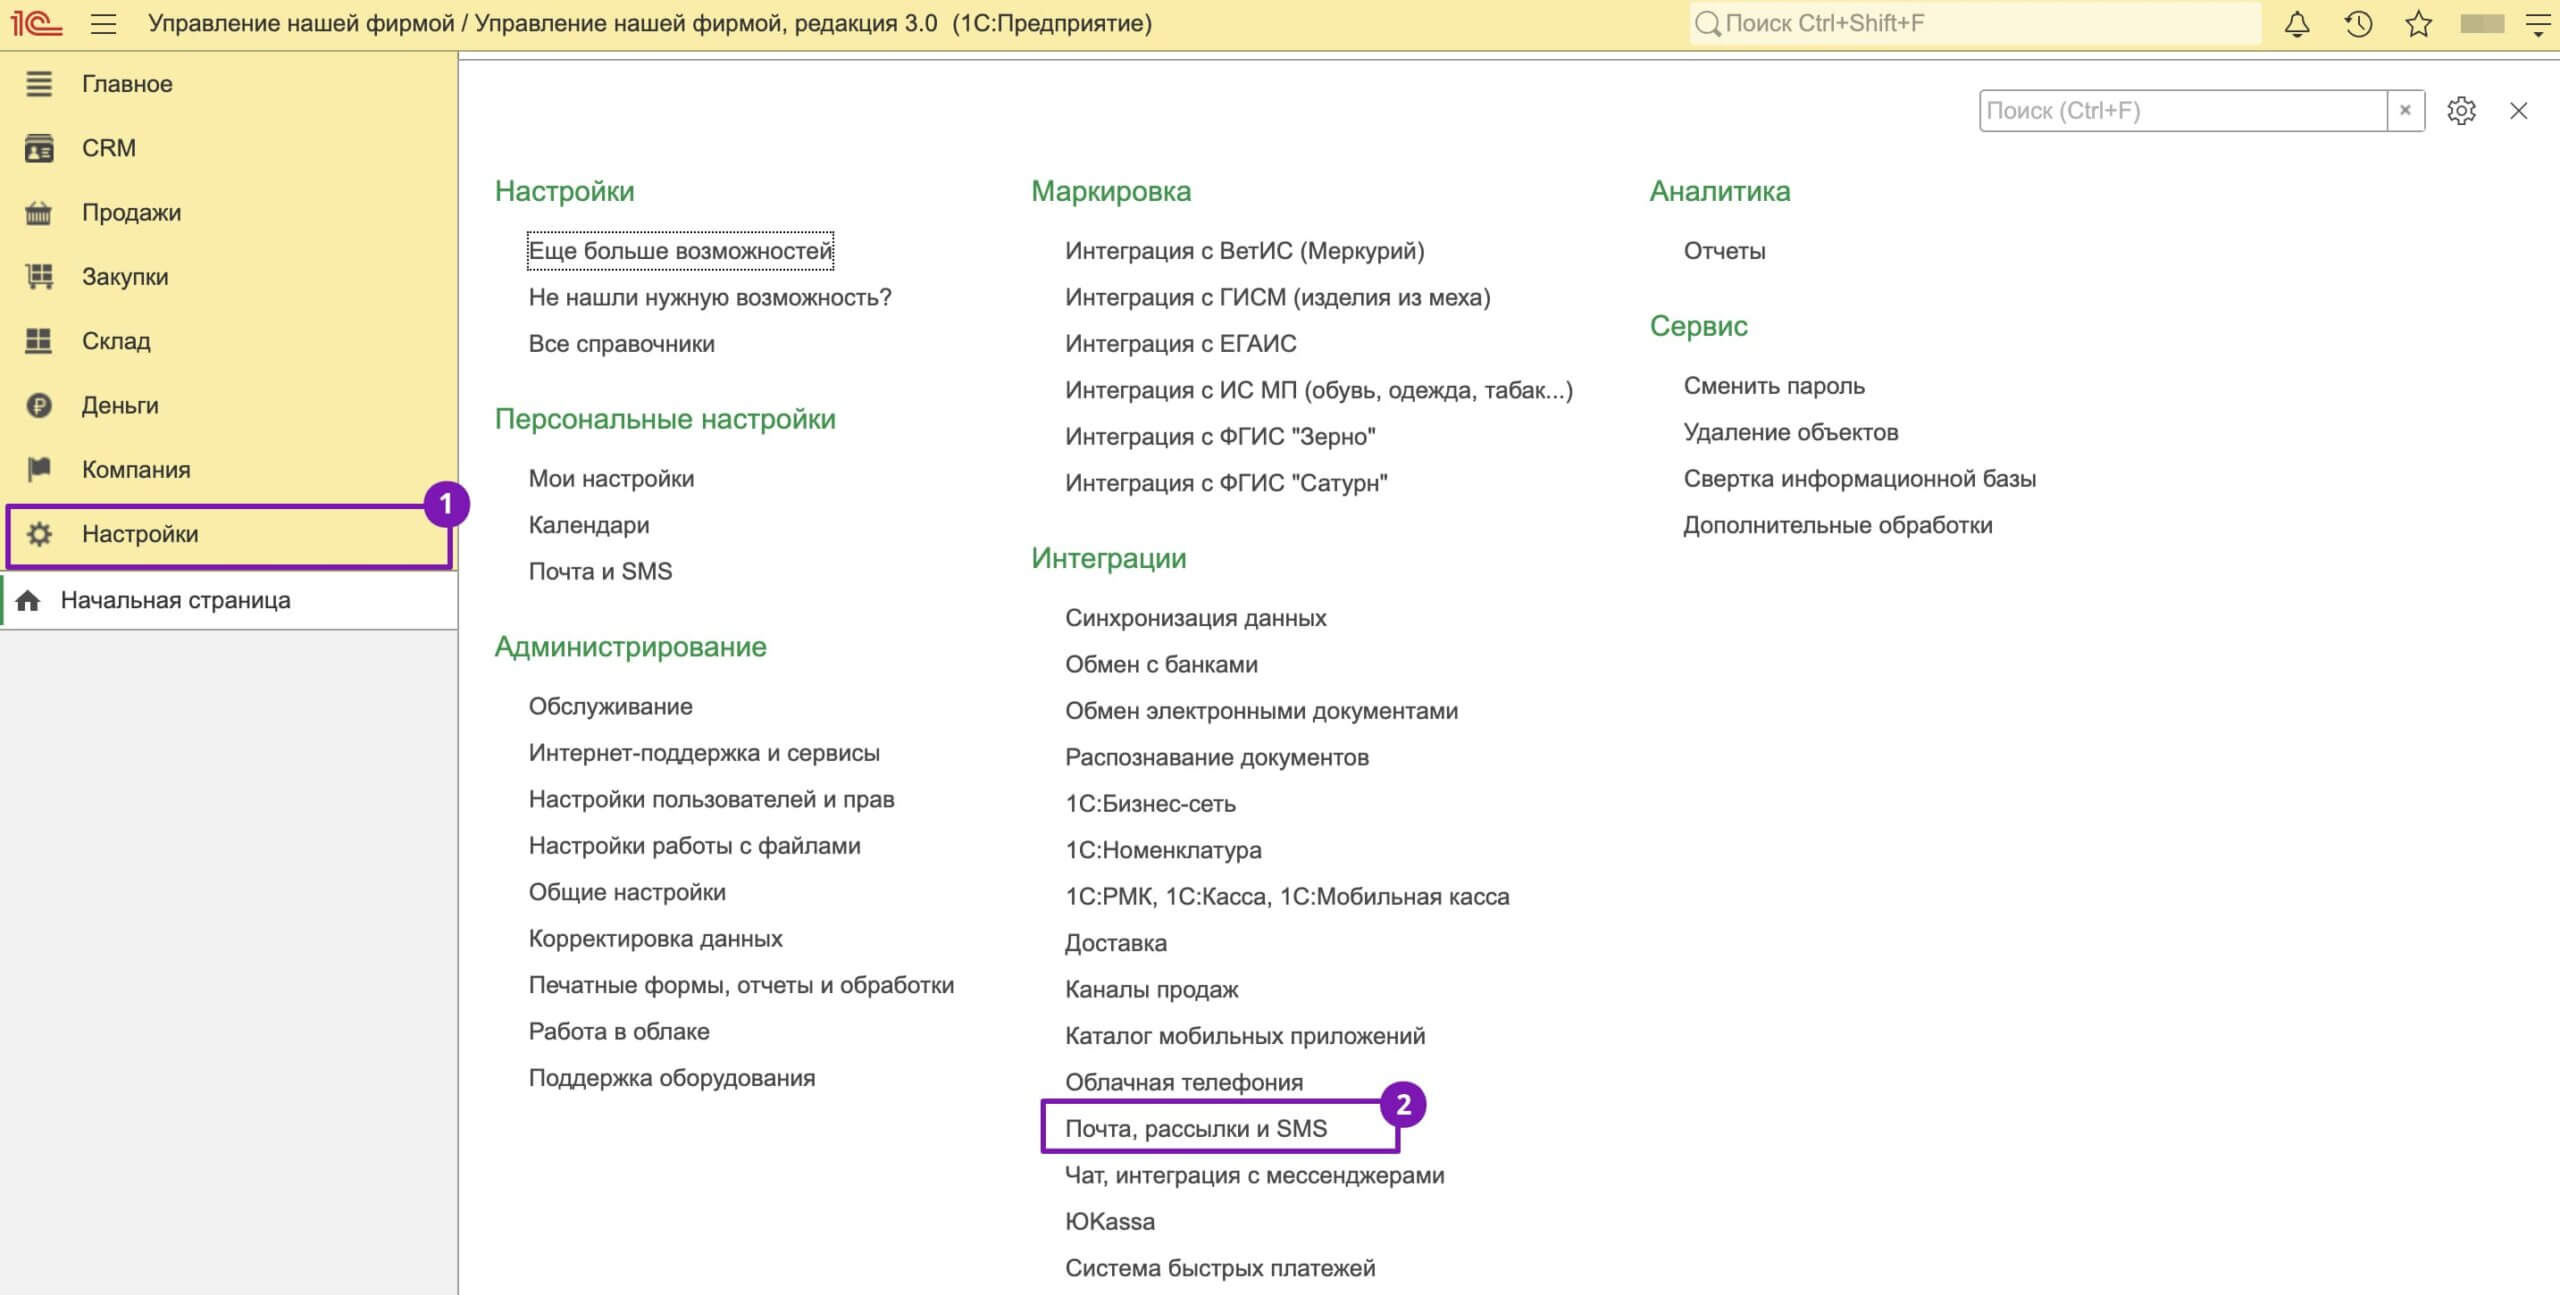Open Корректировка данных
This screenshot has width=2560, height=1295.
(655, 939)
